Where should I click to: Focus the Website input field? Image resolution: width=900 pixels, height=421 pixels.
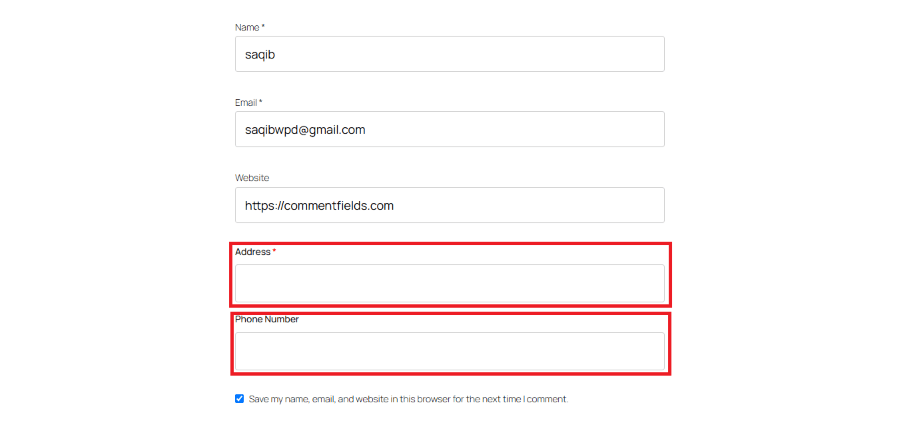click(x=450, y=205)
